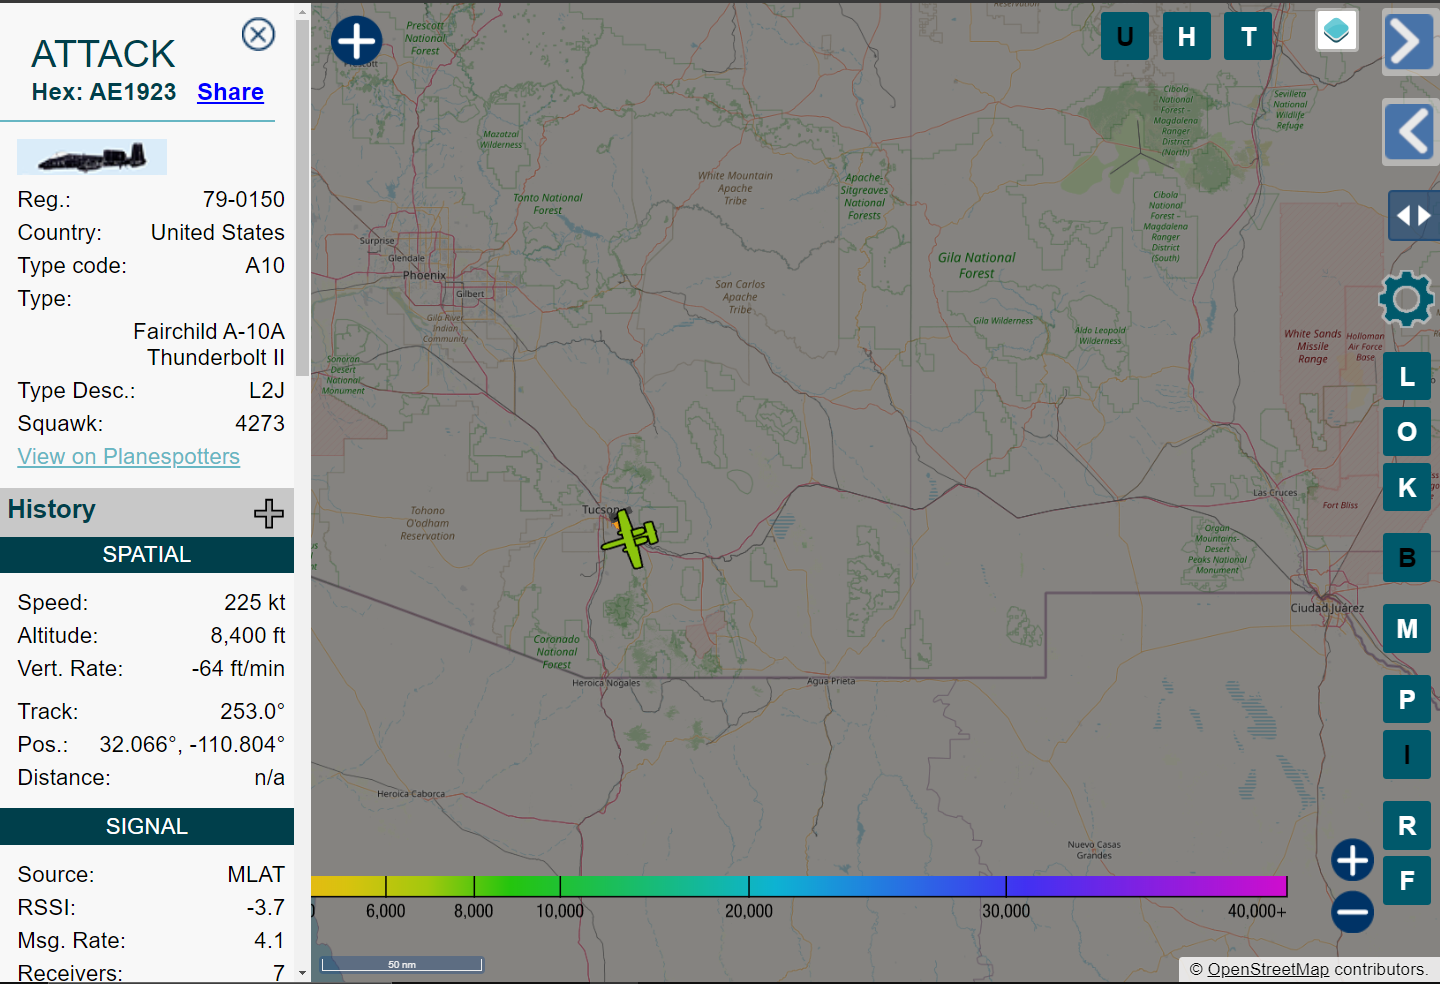The image size is (1440, 984).
Task: Click the 50 nm map scale bar
Action: pos(402,964)
